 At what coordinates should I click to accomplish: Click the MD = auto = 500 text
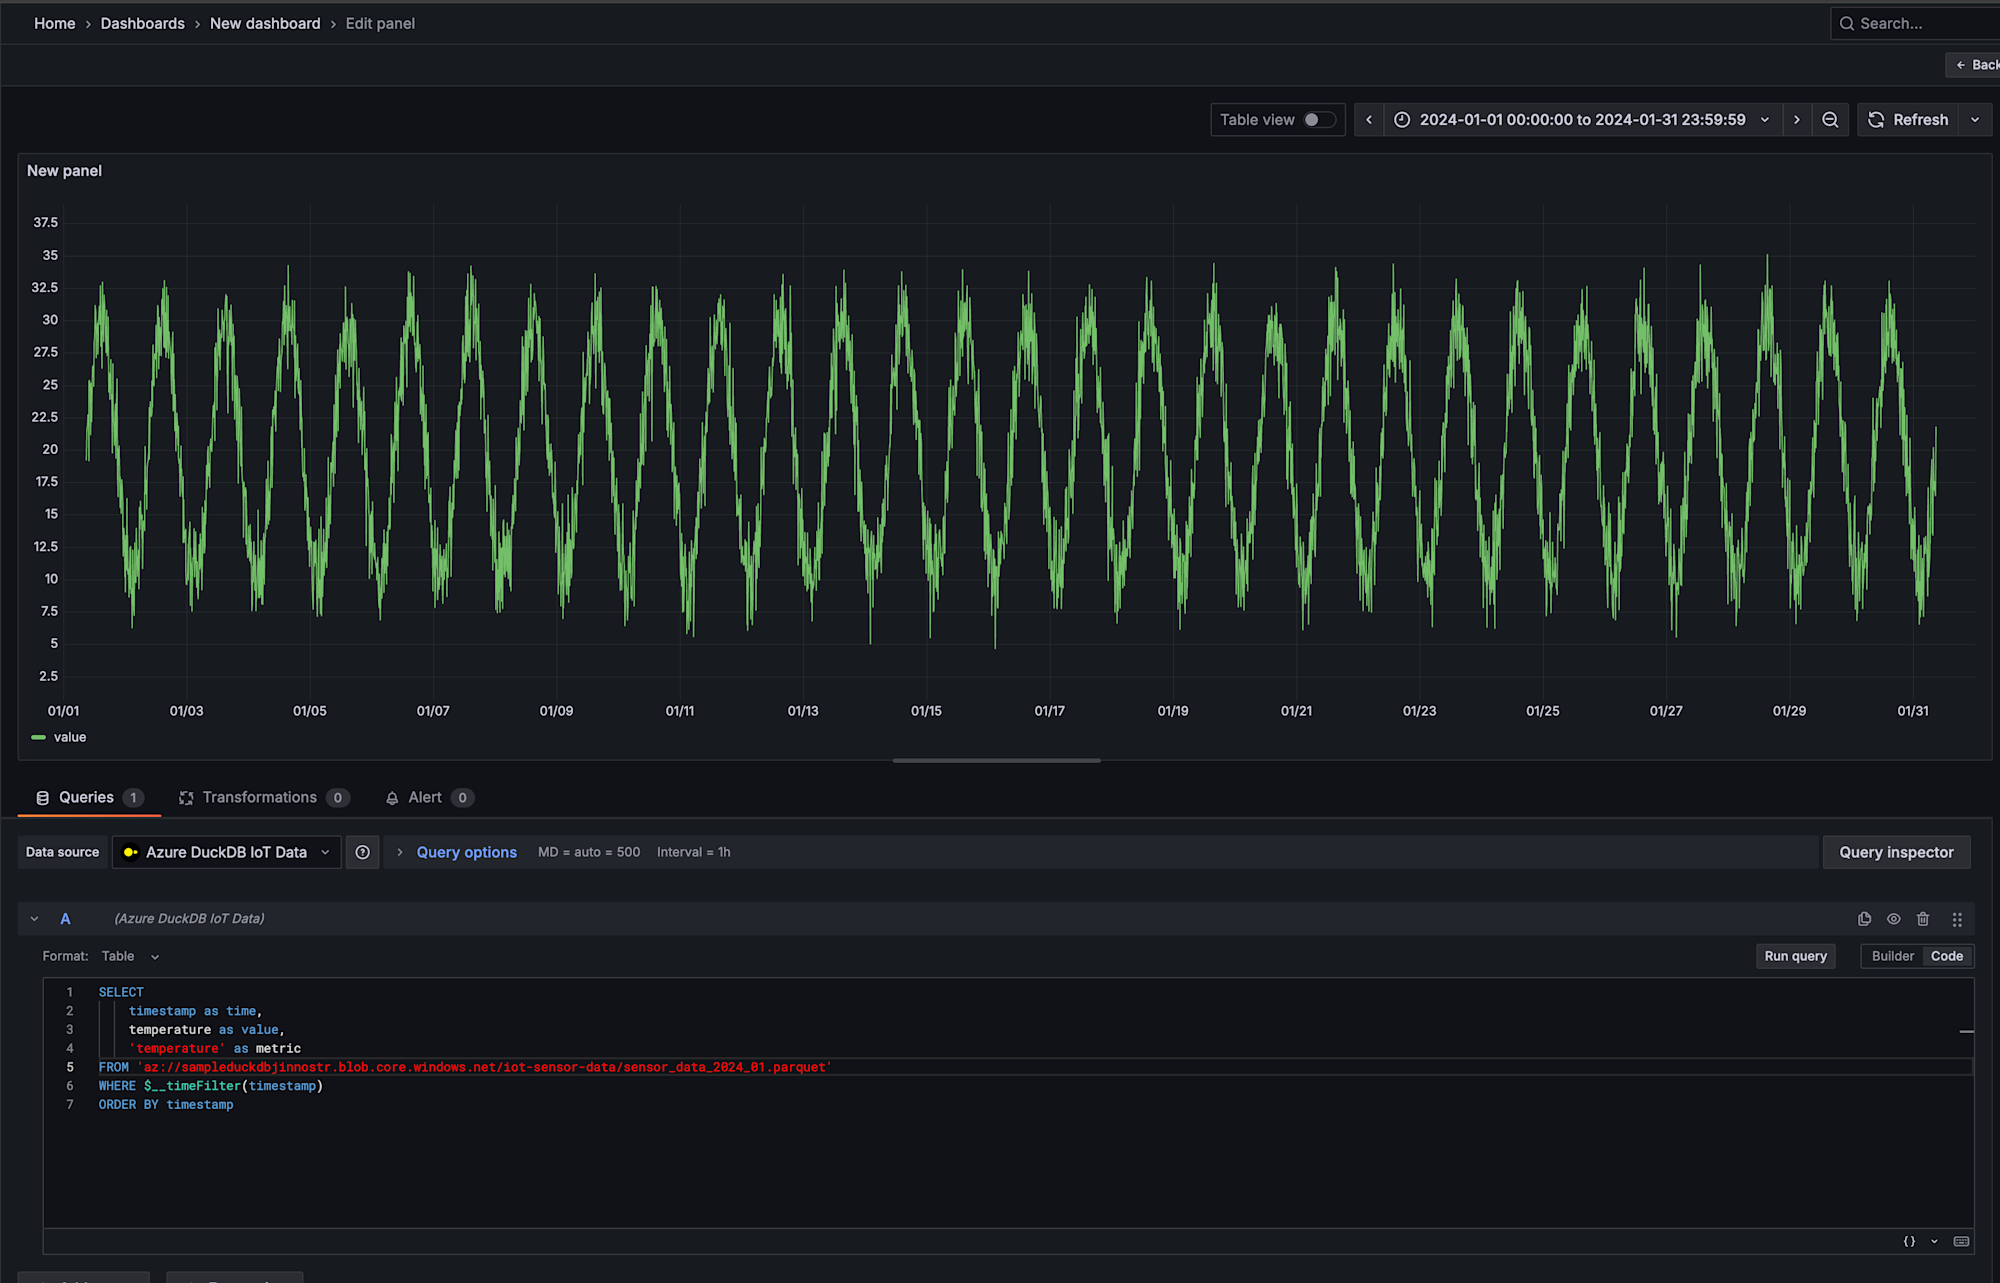[x=589, y=852]
